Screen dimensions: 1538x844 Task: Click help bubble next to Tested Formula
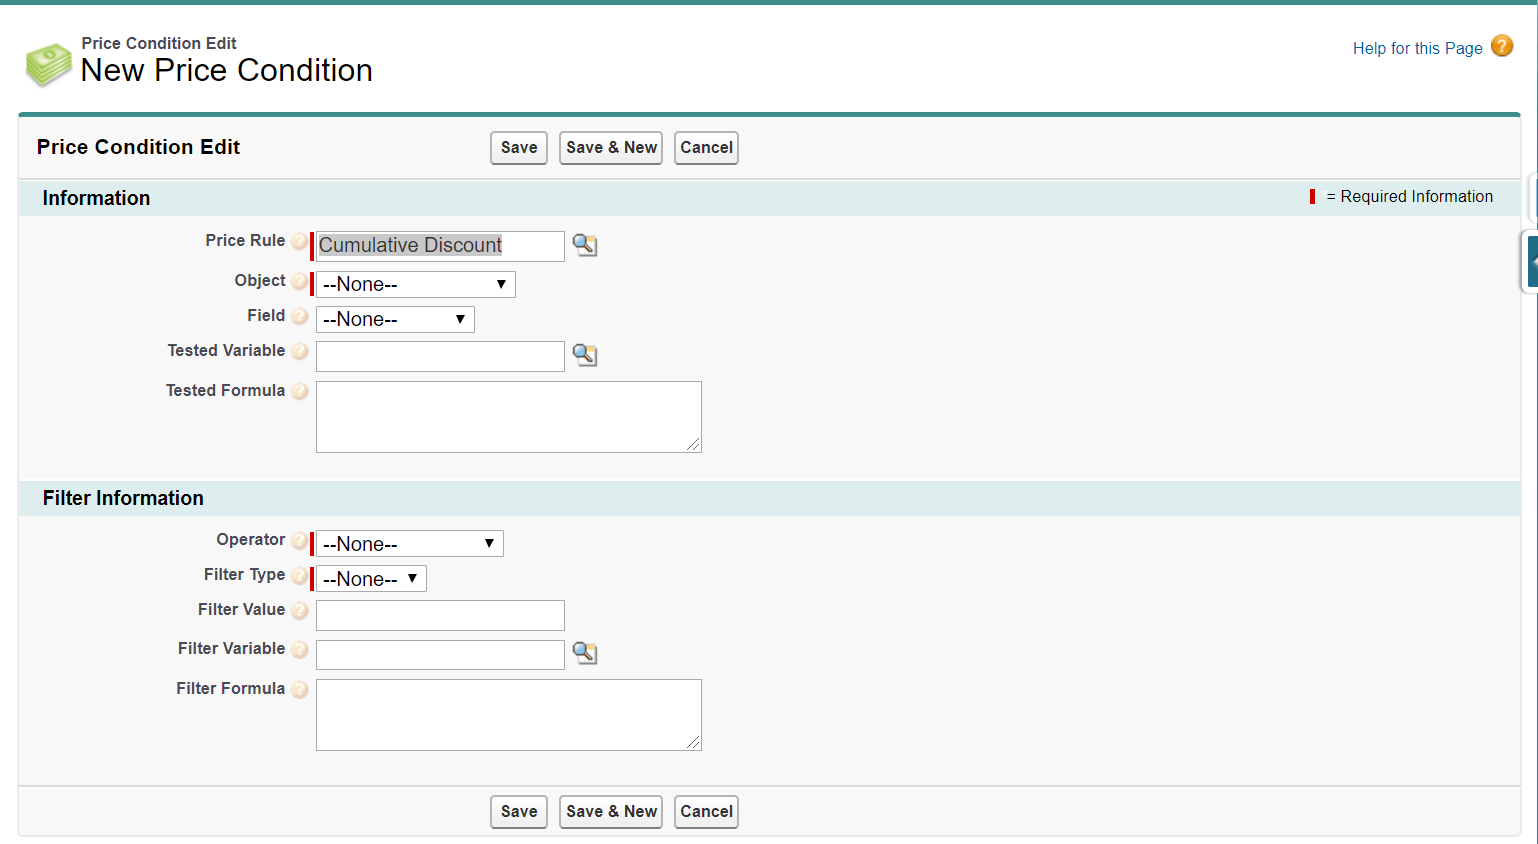tap(299, 392)
